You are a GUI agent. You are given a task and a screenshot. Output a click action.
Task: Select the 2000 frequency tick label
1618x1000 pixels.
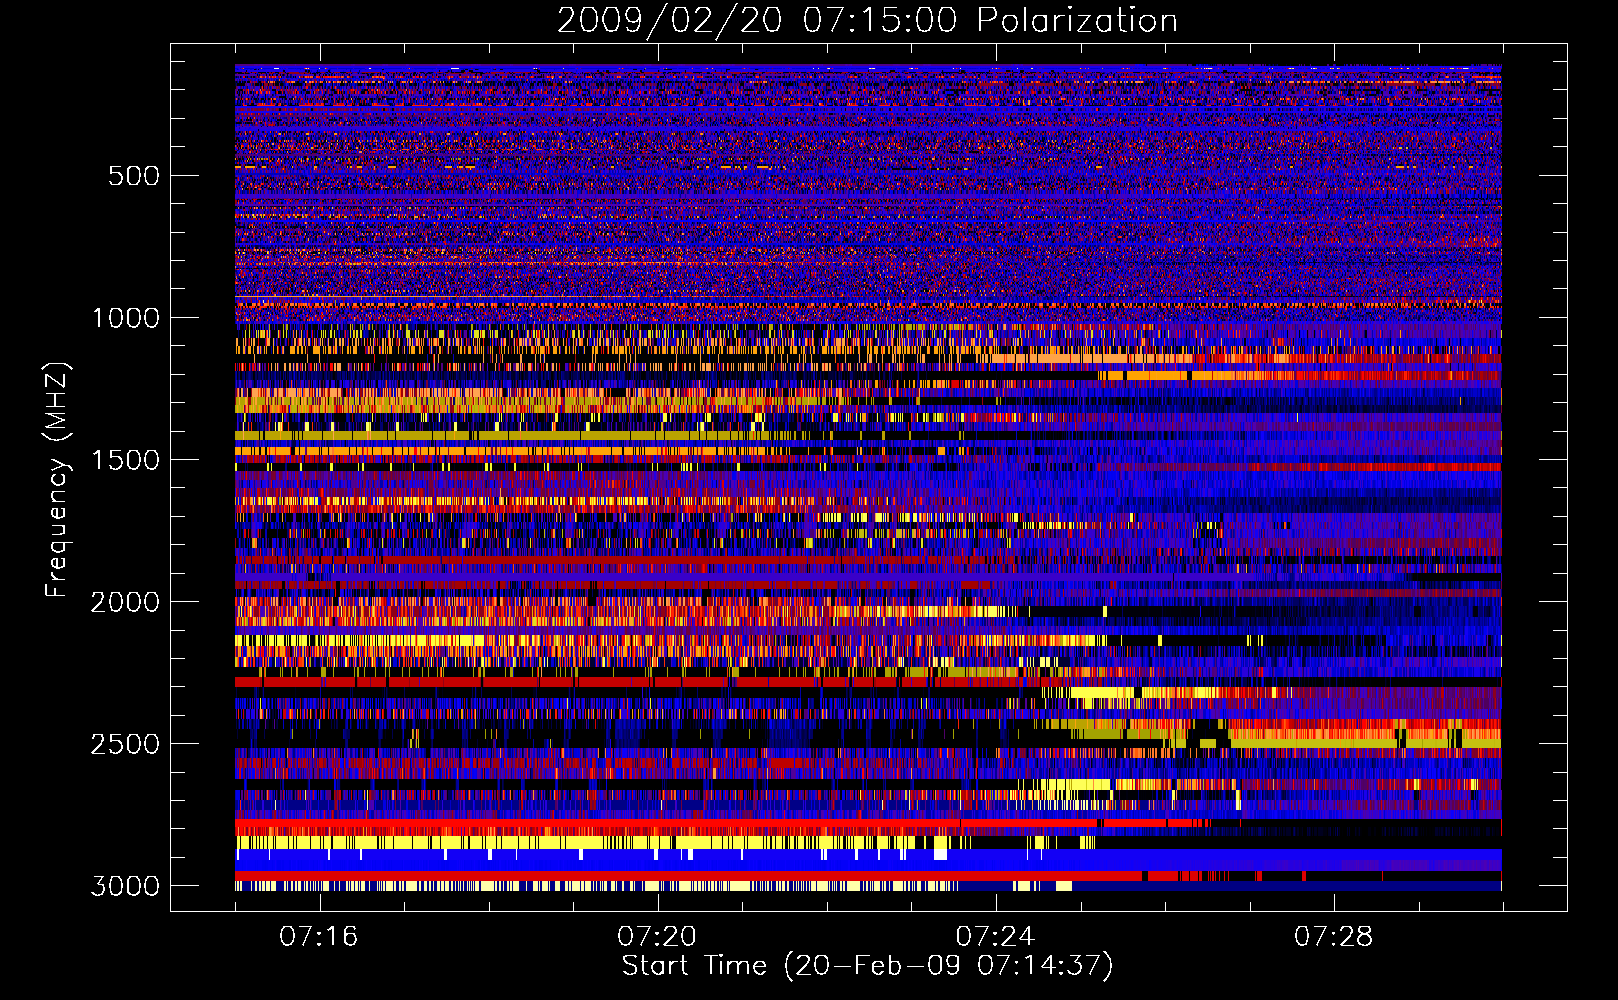click(x=125, y=602)
